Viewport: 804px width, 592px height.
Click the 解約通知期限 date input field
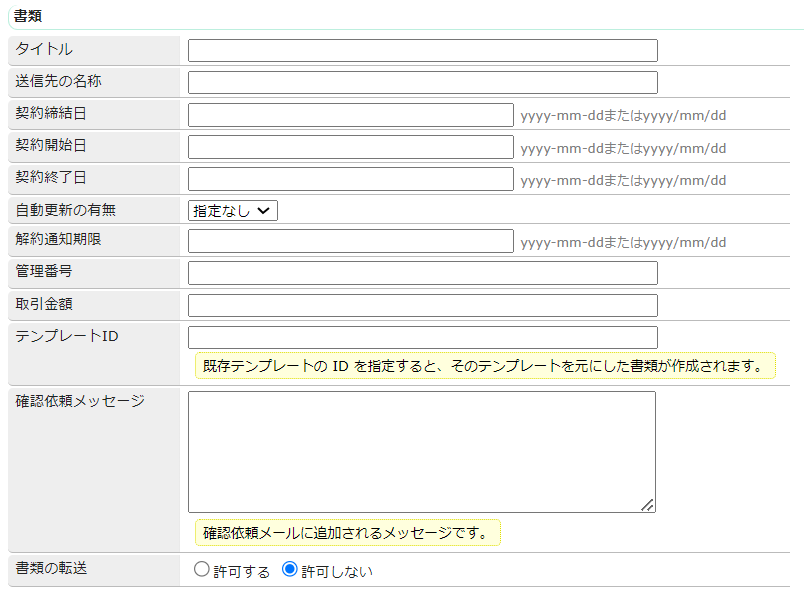(350, 241)
